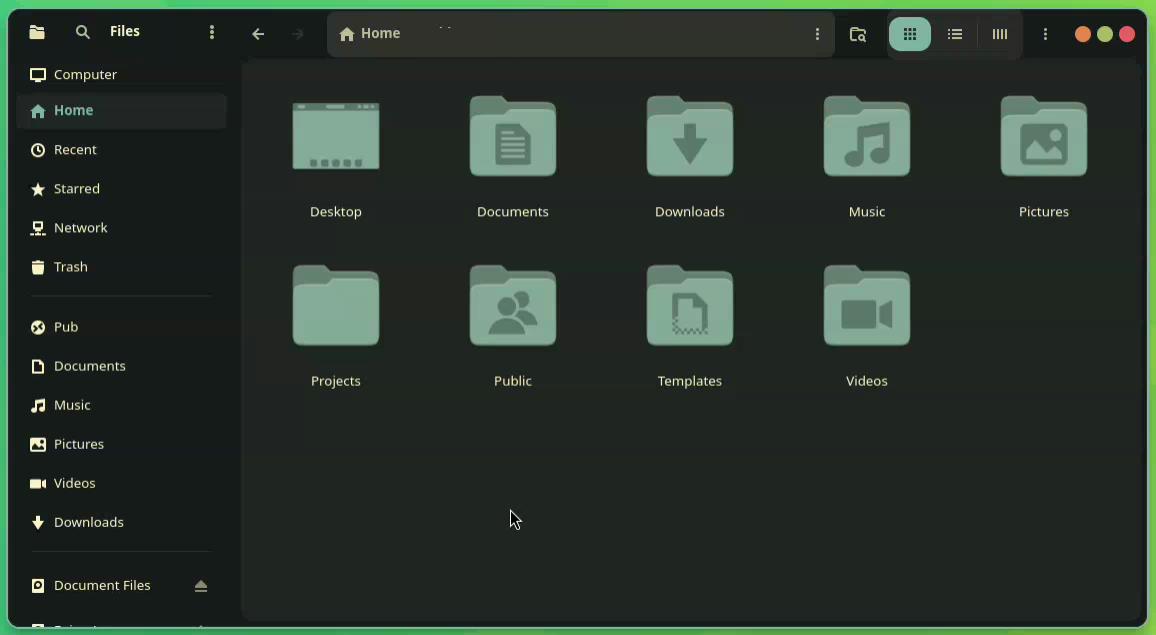Click the orange minimize window button
The image size is (1156, 635).
[x=1082, y=34]
